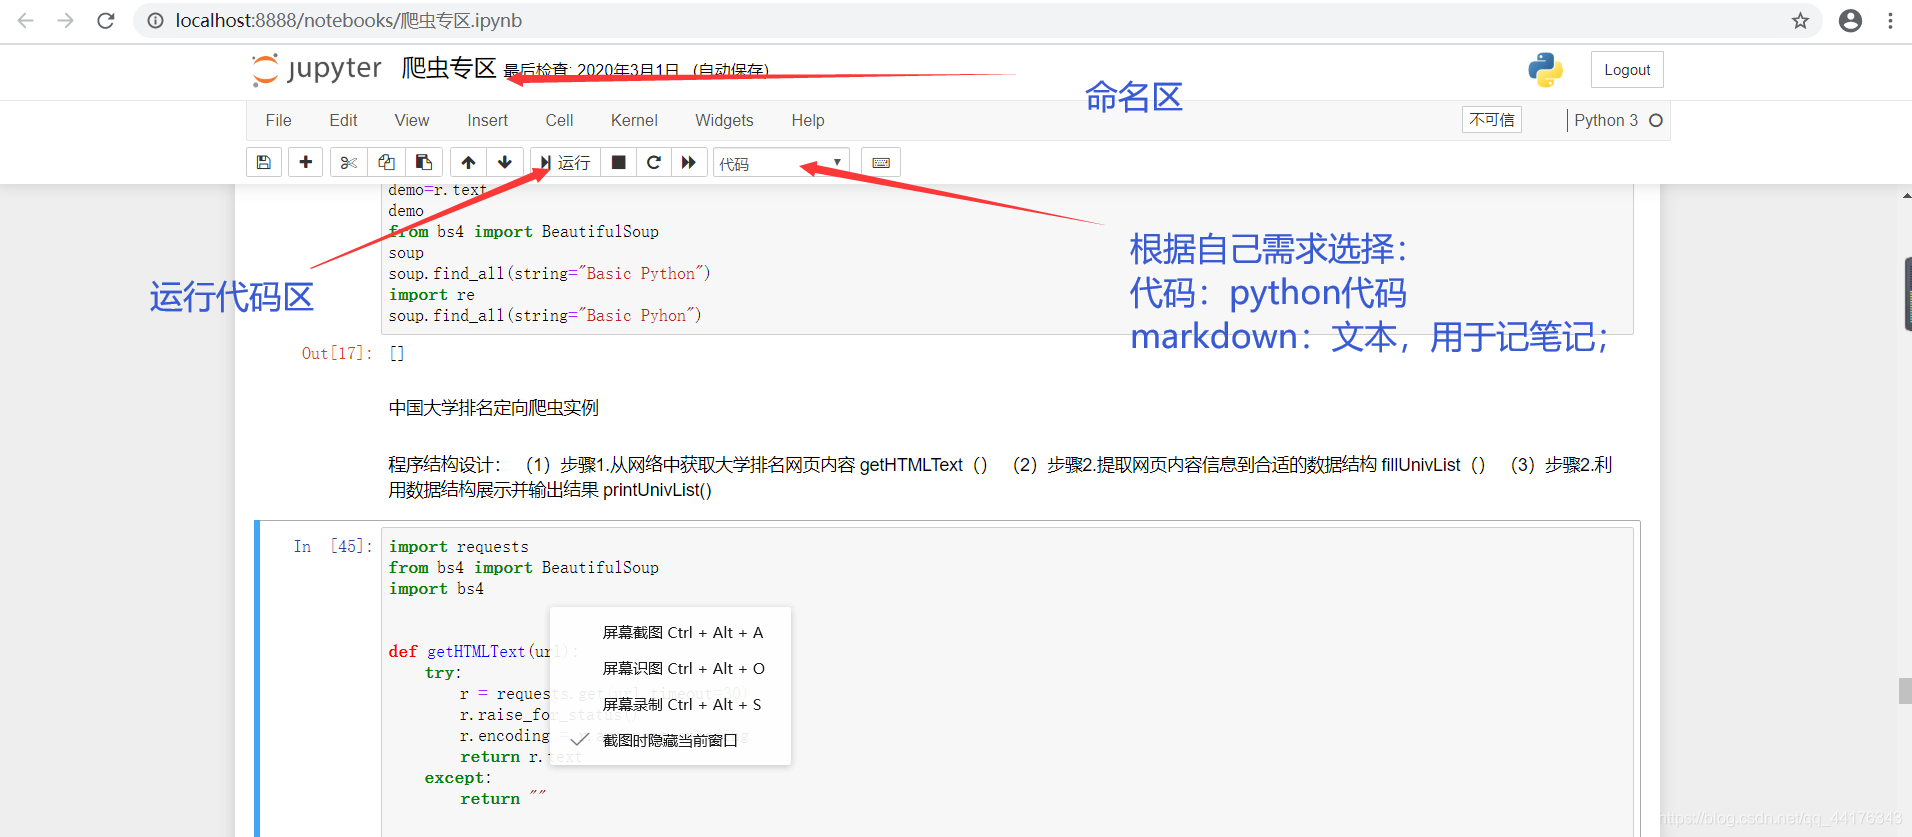
Task: Restart the kernel with circular arrow icon
Action: coord(654,162)
